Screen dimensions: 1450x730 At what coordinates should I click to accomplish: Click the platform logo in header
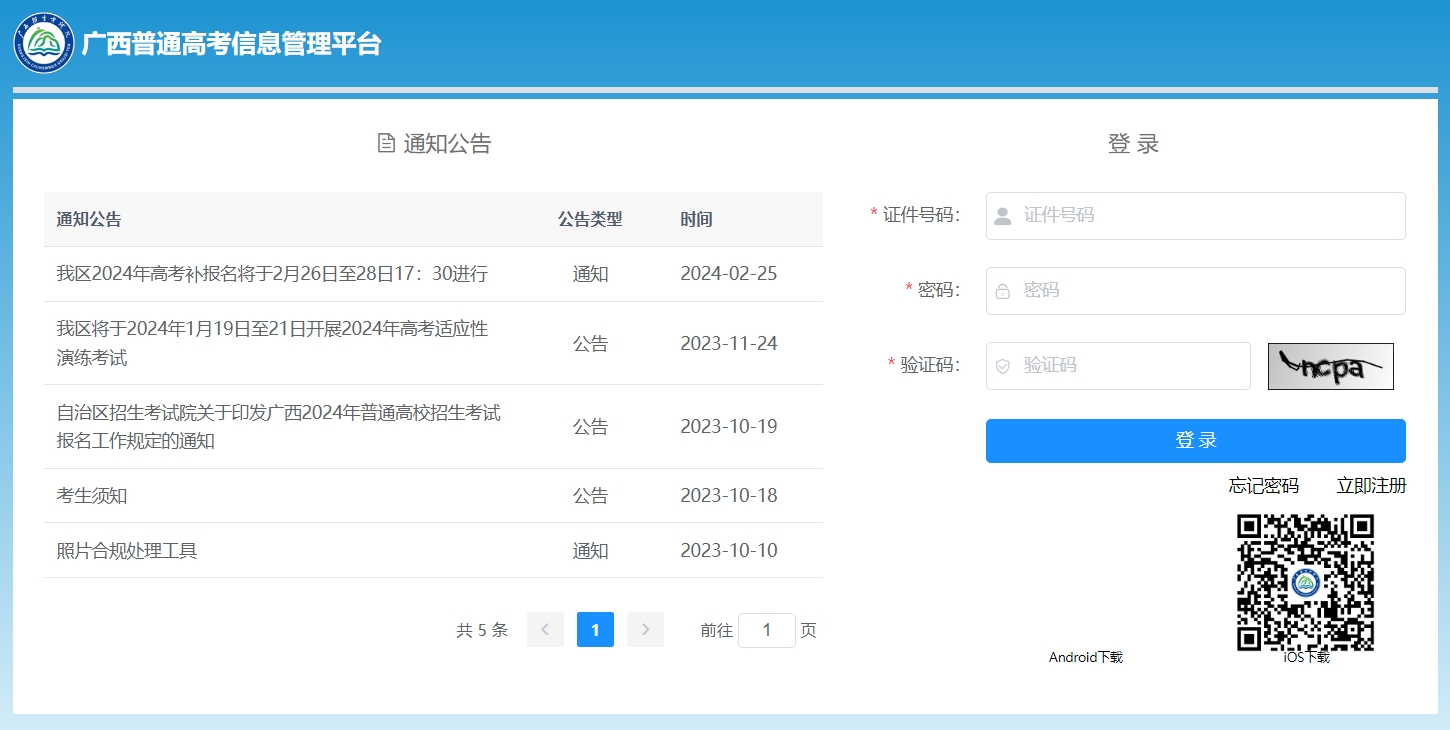click(44, 43)
